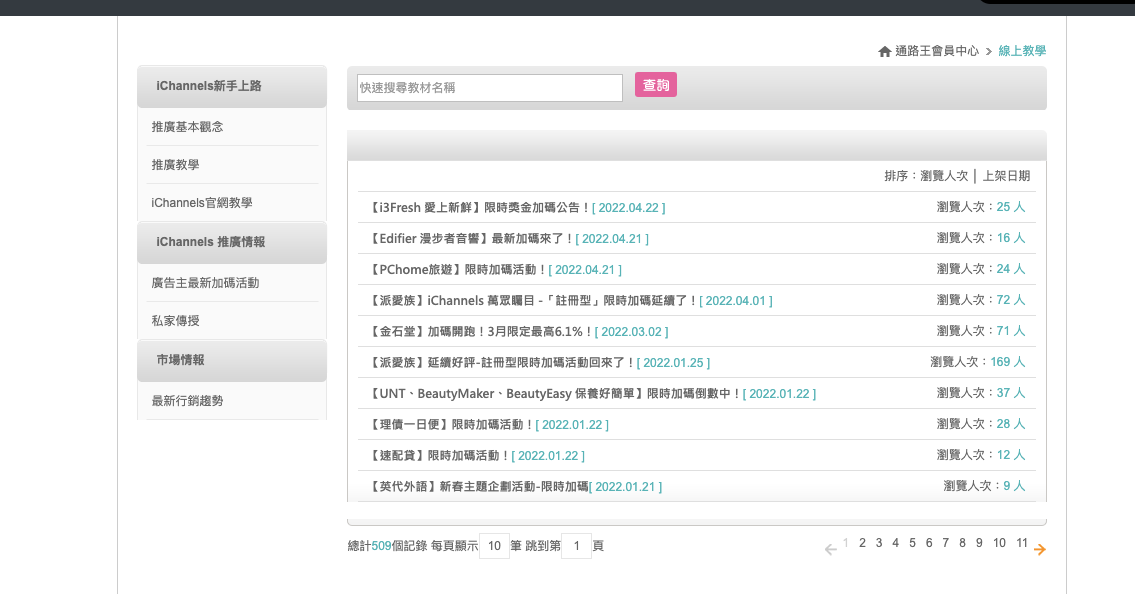The image size is (1135, 594).
Task: Click the 169 人 view count
Action: click(x=1008, y=362)
